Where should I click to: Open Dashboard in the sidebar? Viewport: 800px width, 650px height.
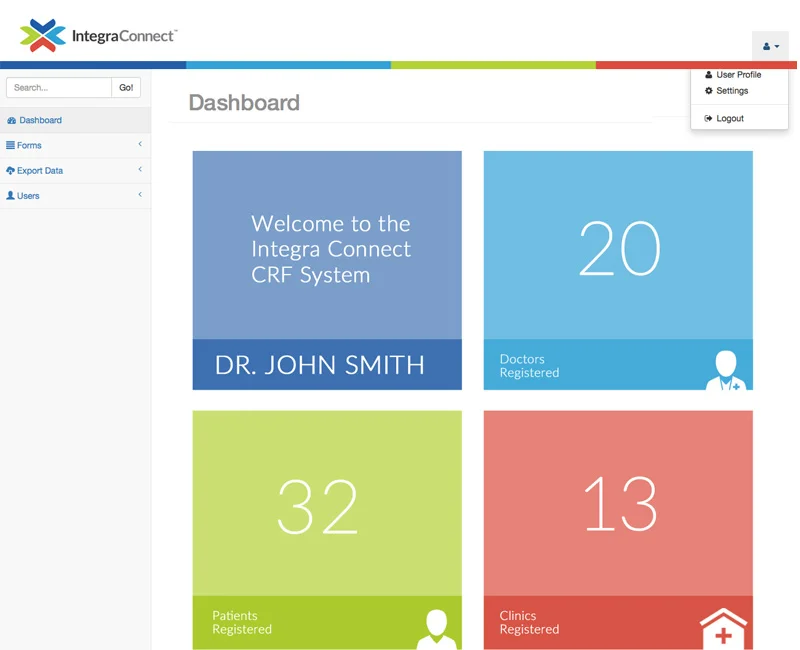(x=76, y=120)
